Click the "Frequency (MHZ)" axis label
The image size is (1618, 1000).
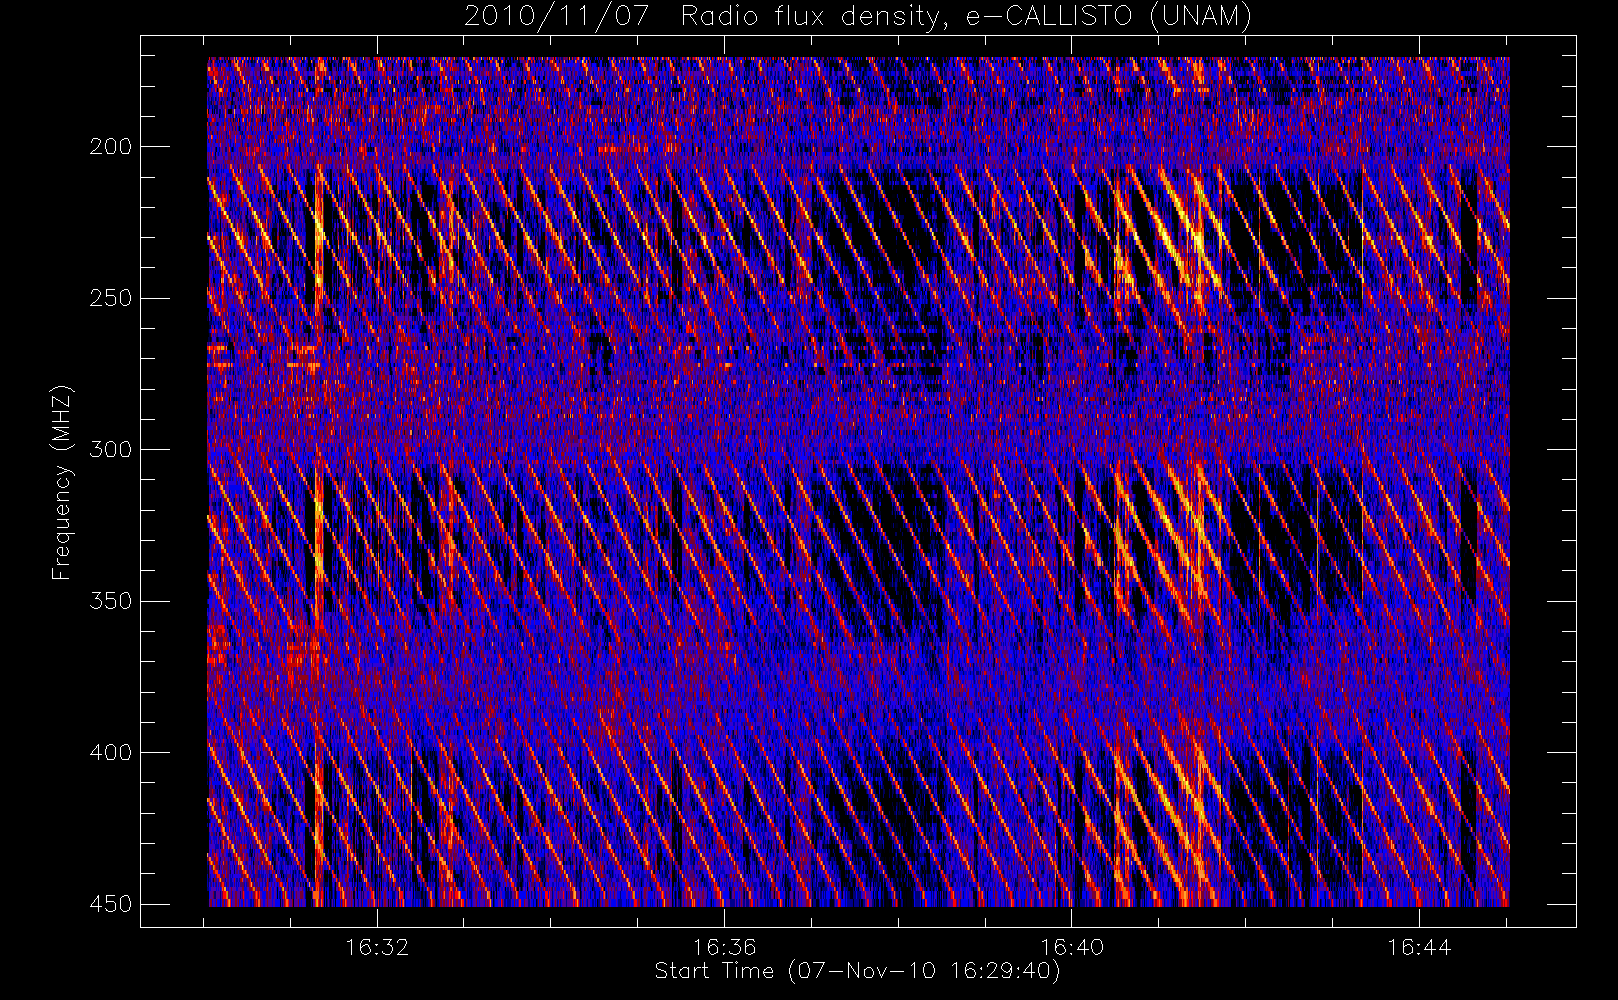coord(62,482)
